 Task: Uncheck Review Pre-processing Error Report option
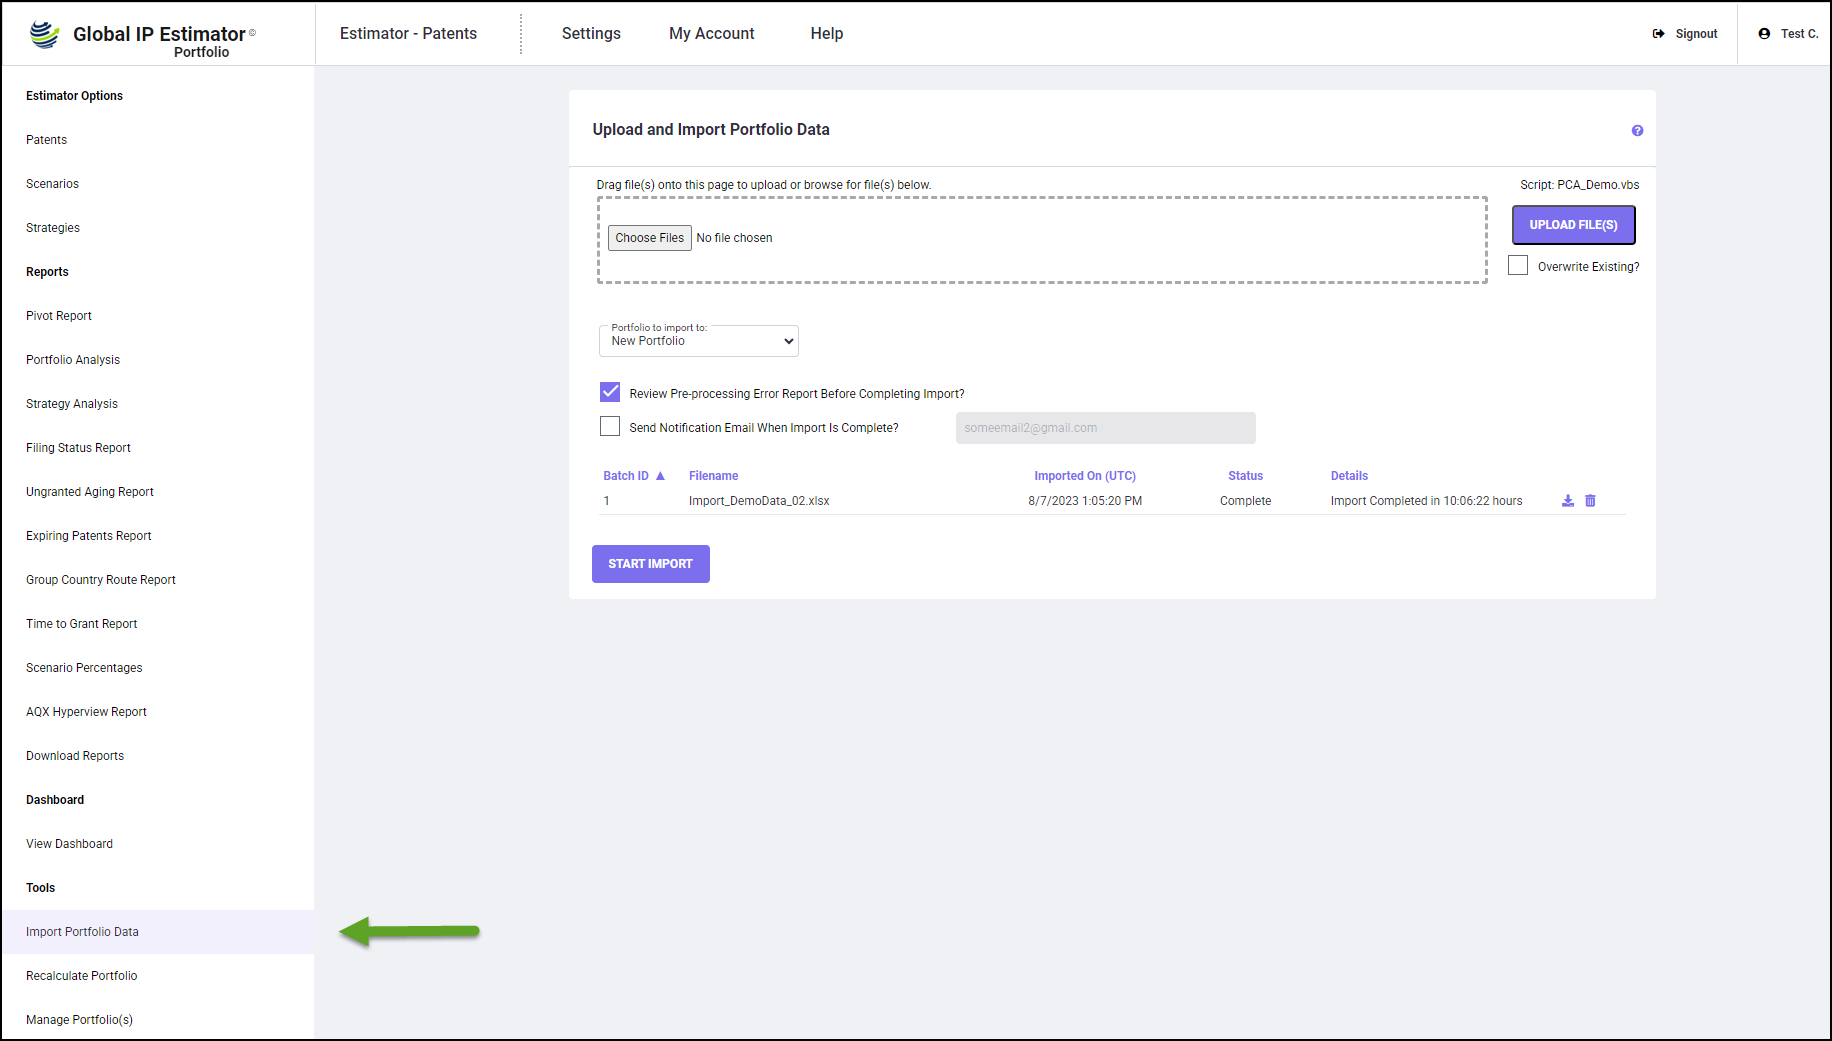coord(610,392)
